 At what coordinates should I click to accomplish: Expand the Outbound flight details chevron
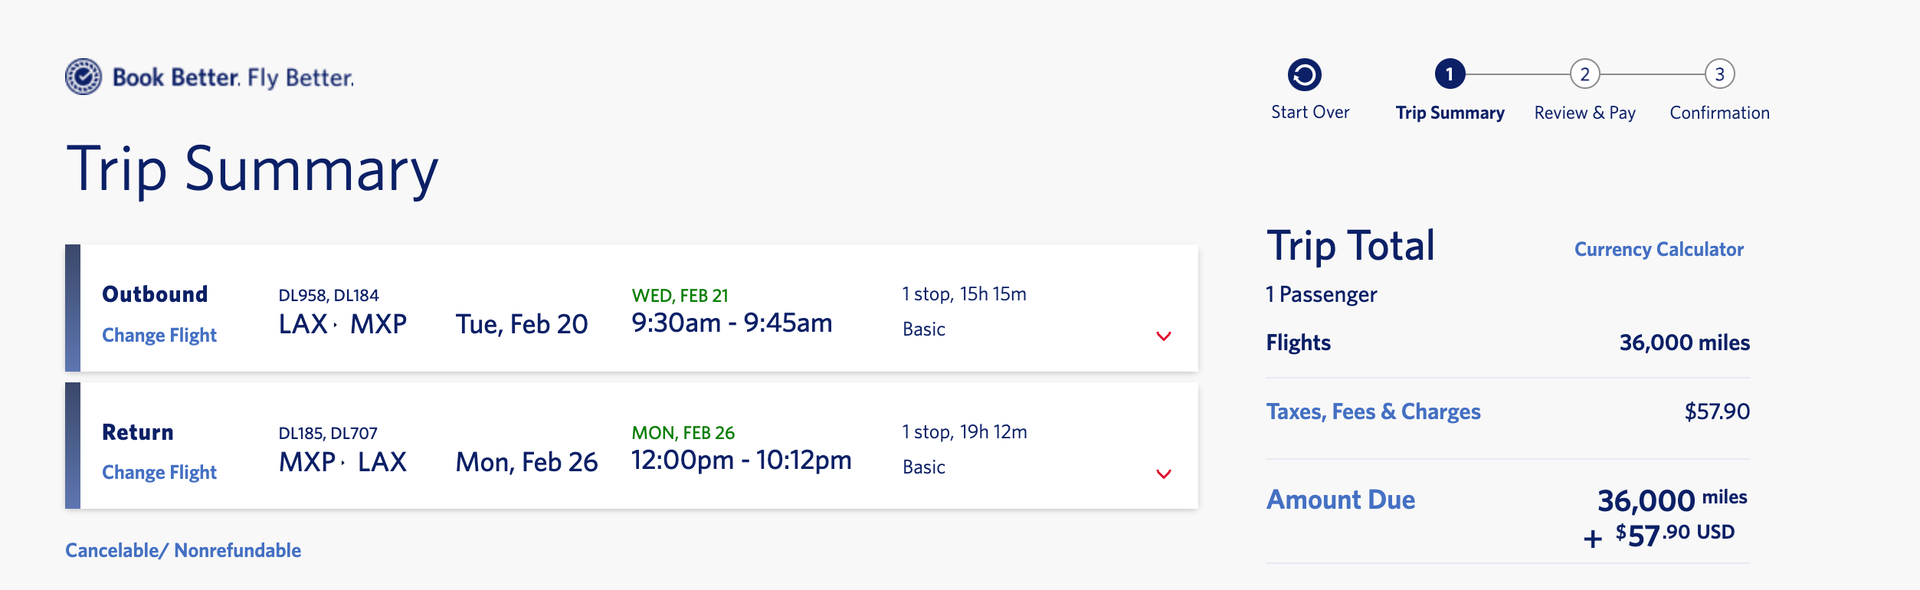1163,337
